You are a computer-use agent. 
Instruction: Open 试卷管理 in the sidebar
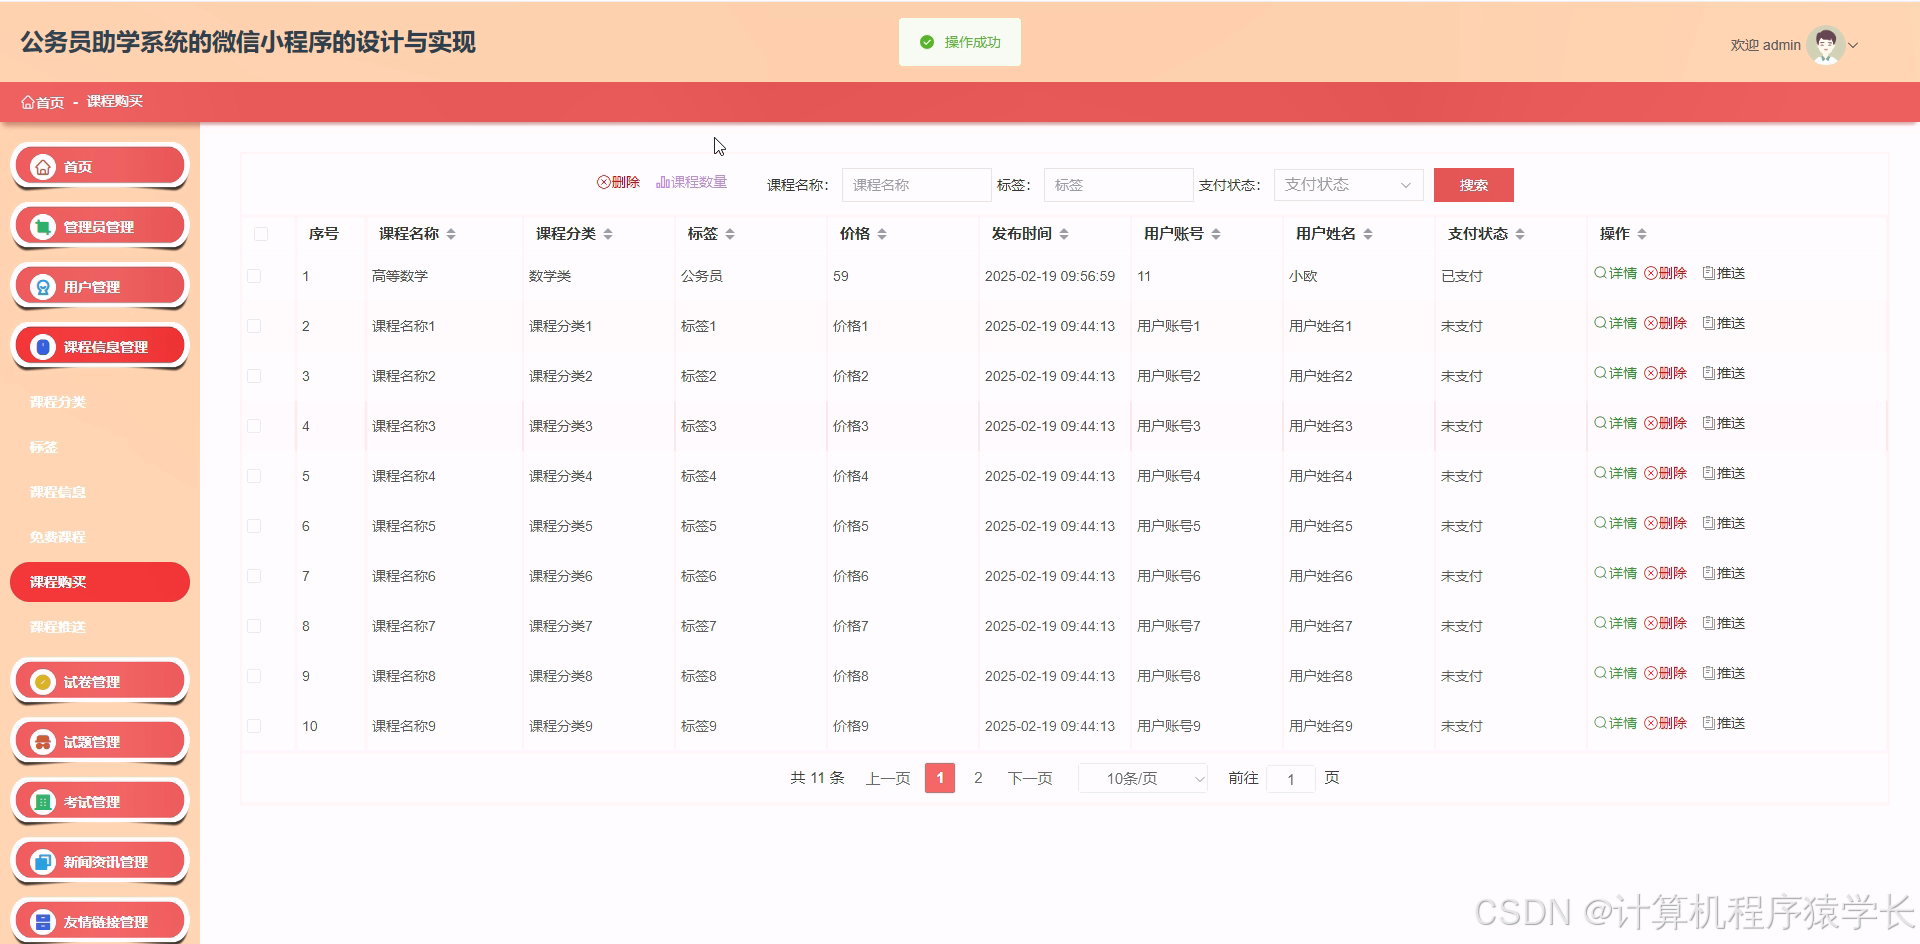coord(99,681)
